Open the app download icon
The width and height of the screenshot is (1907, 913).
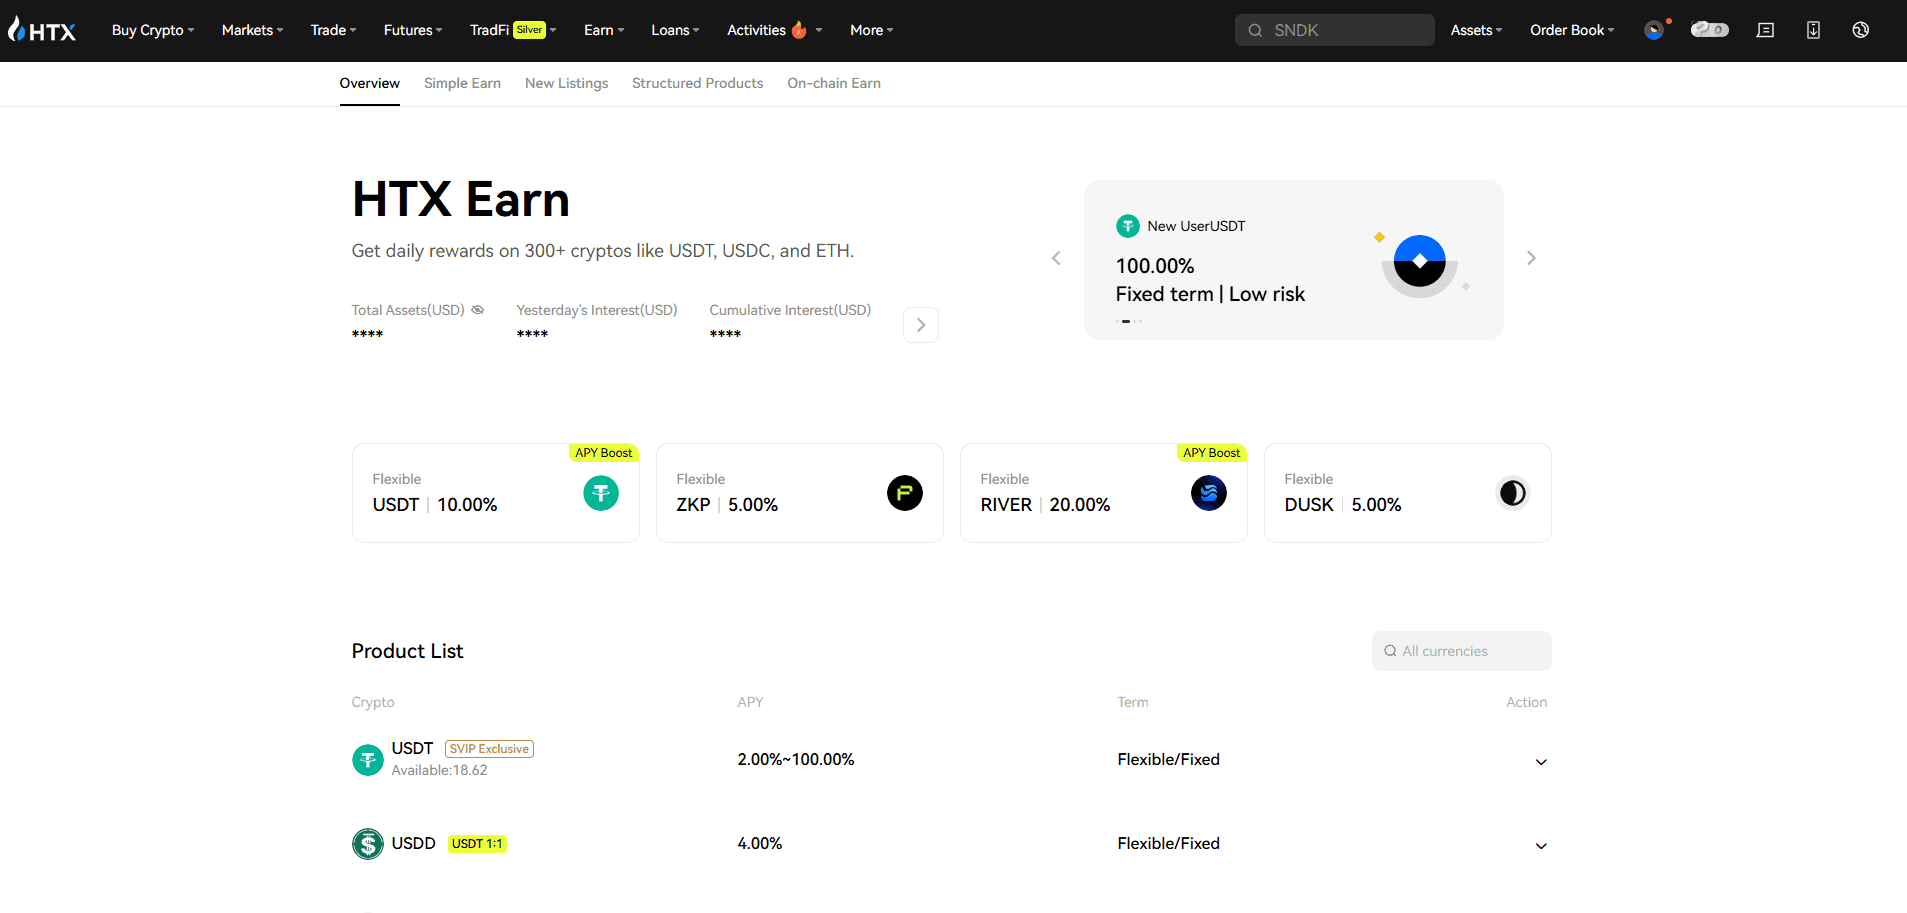tap(1813, 30)
